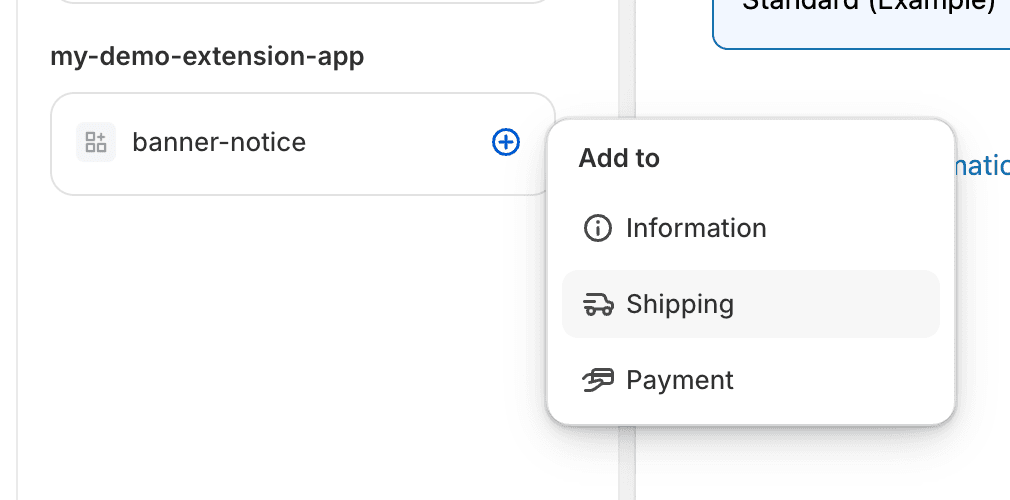Choose Information from the Add to menu
This screenshot has height=500, width=1010.
pos(696,229)
